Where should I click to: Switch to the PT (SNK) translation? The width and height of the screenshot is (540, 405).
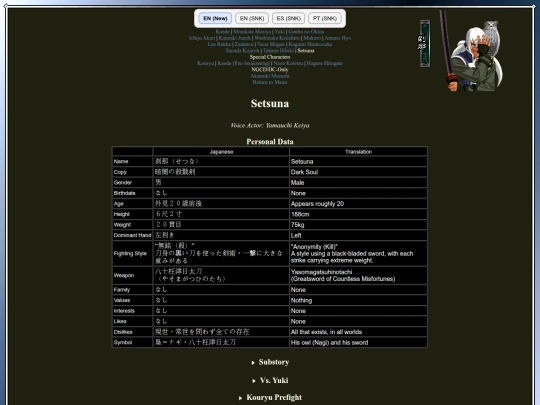click(x=325, y=18)
